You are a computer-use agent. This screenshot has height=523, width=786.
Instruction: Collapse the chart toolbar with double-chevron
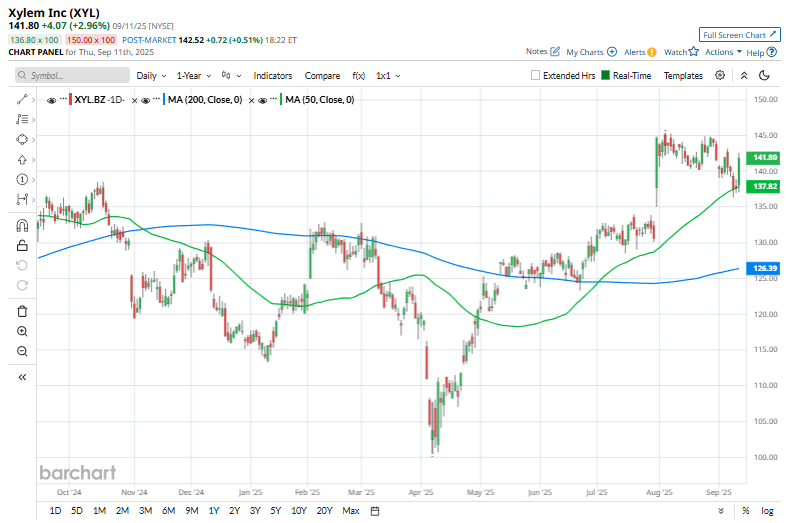tap(744, 75)
